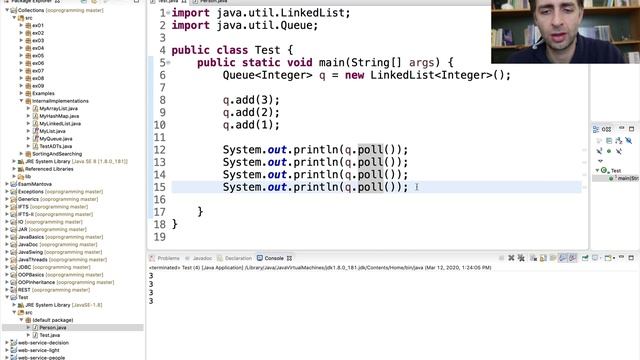640x360 pixels.
Task: Expand the ex05 package
Action: pos(21,56)
